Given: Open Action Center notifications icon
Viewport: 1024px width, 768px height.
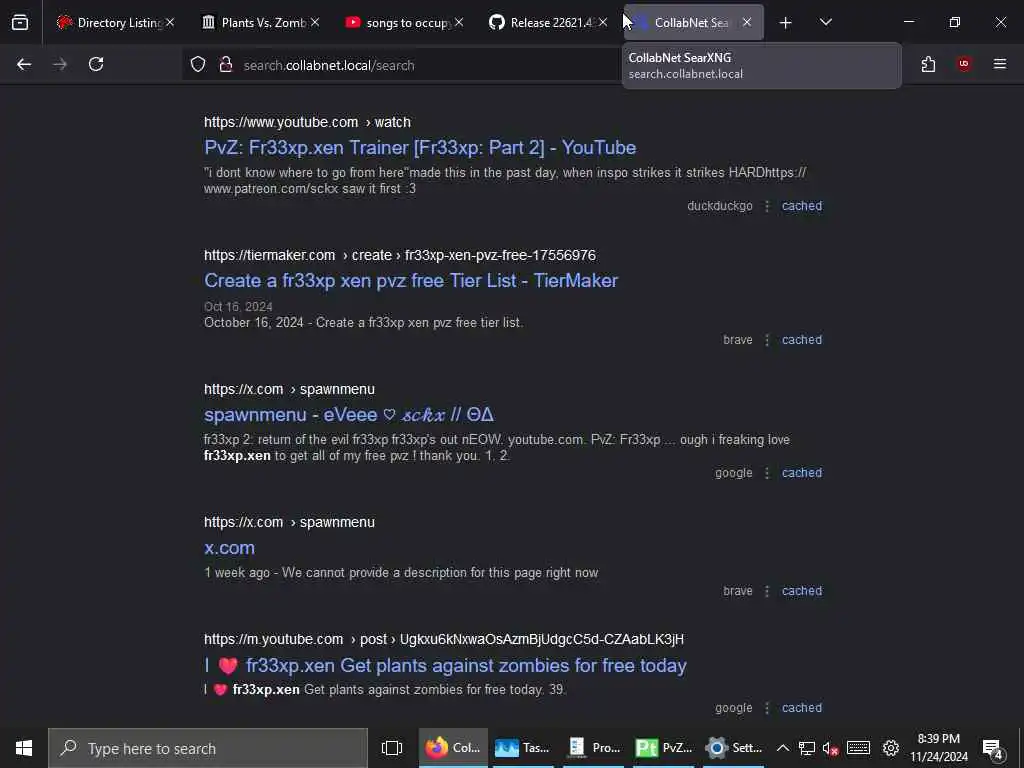Looking at the screenshot, I should [x=993, y=748].
